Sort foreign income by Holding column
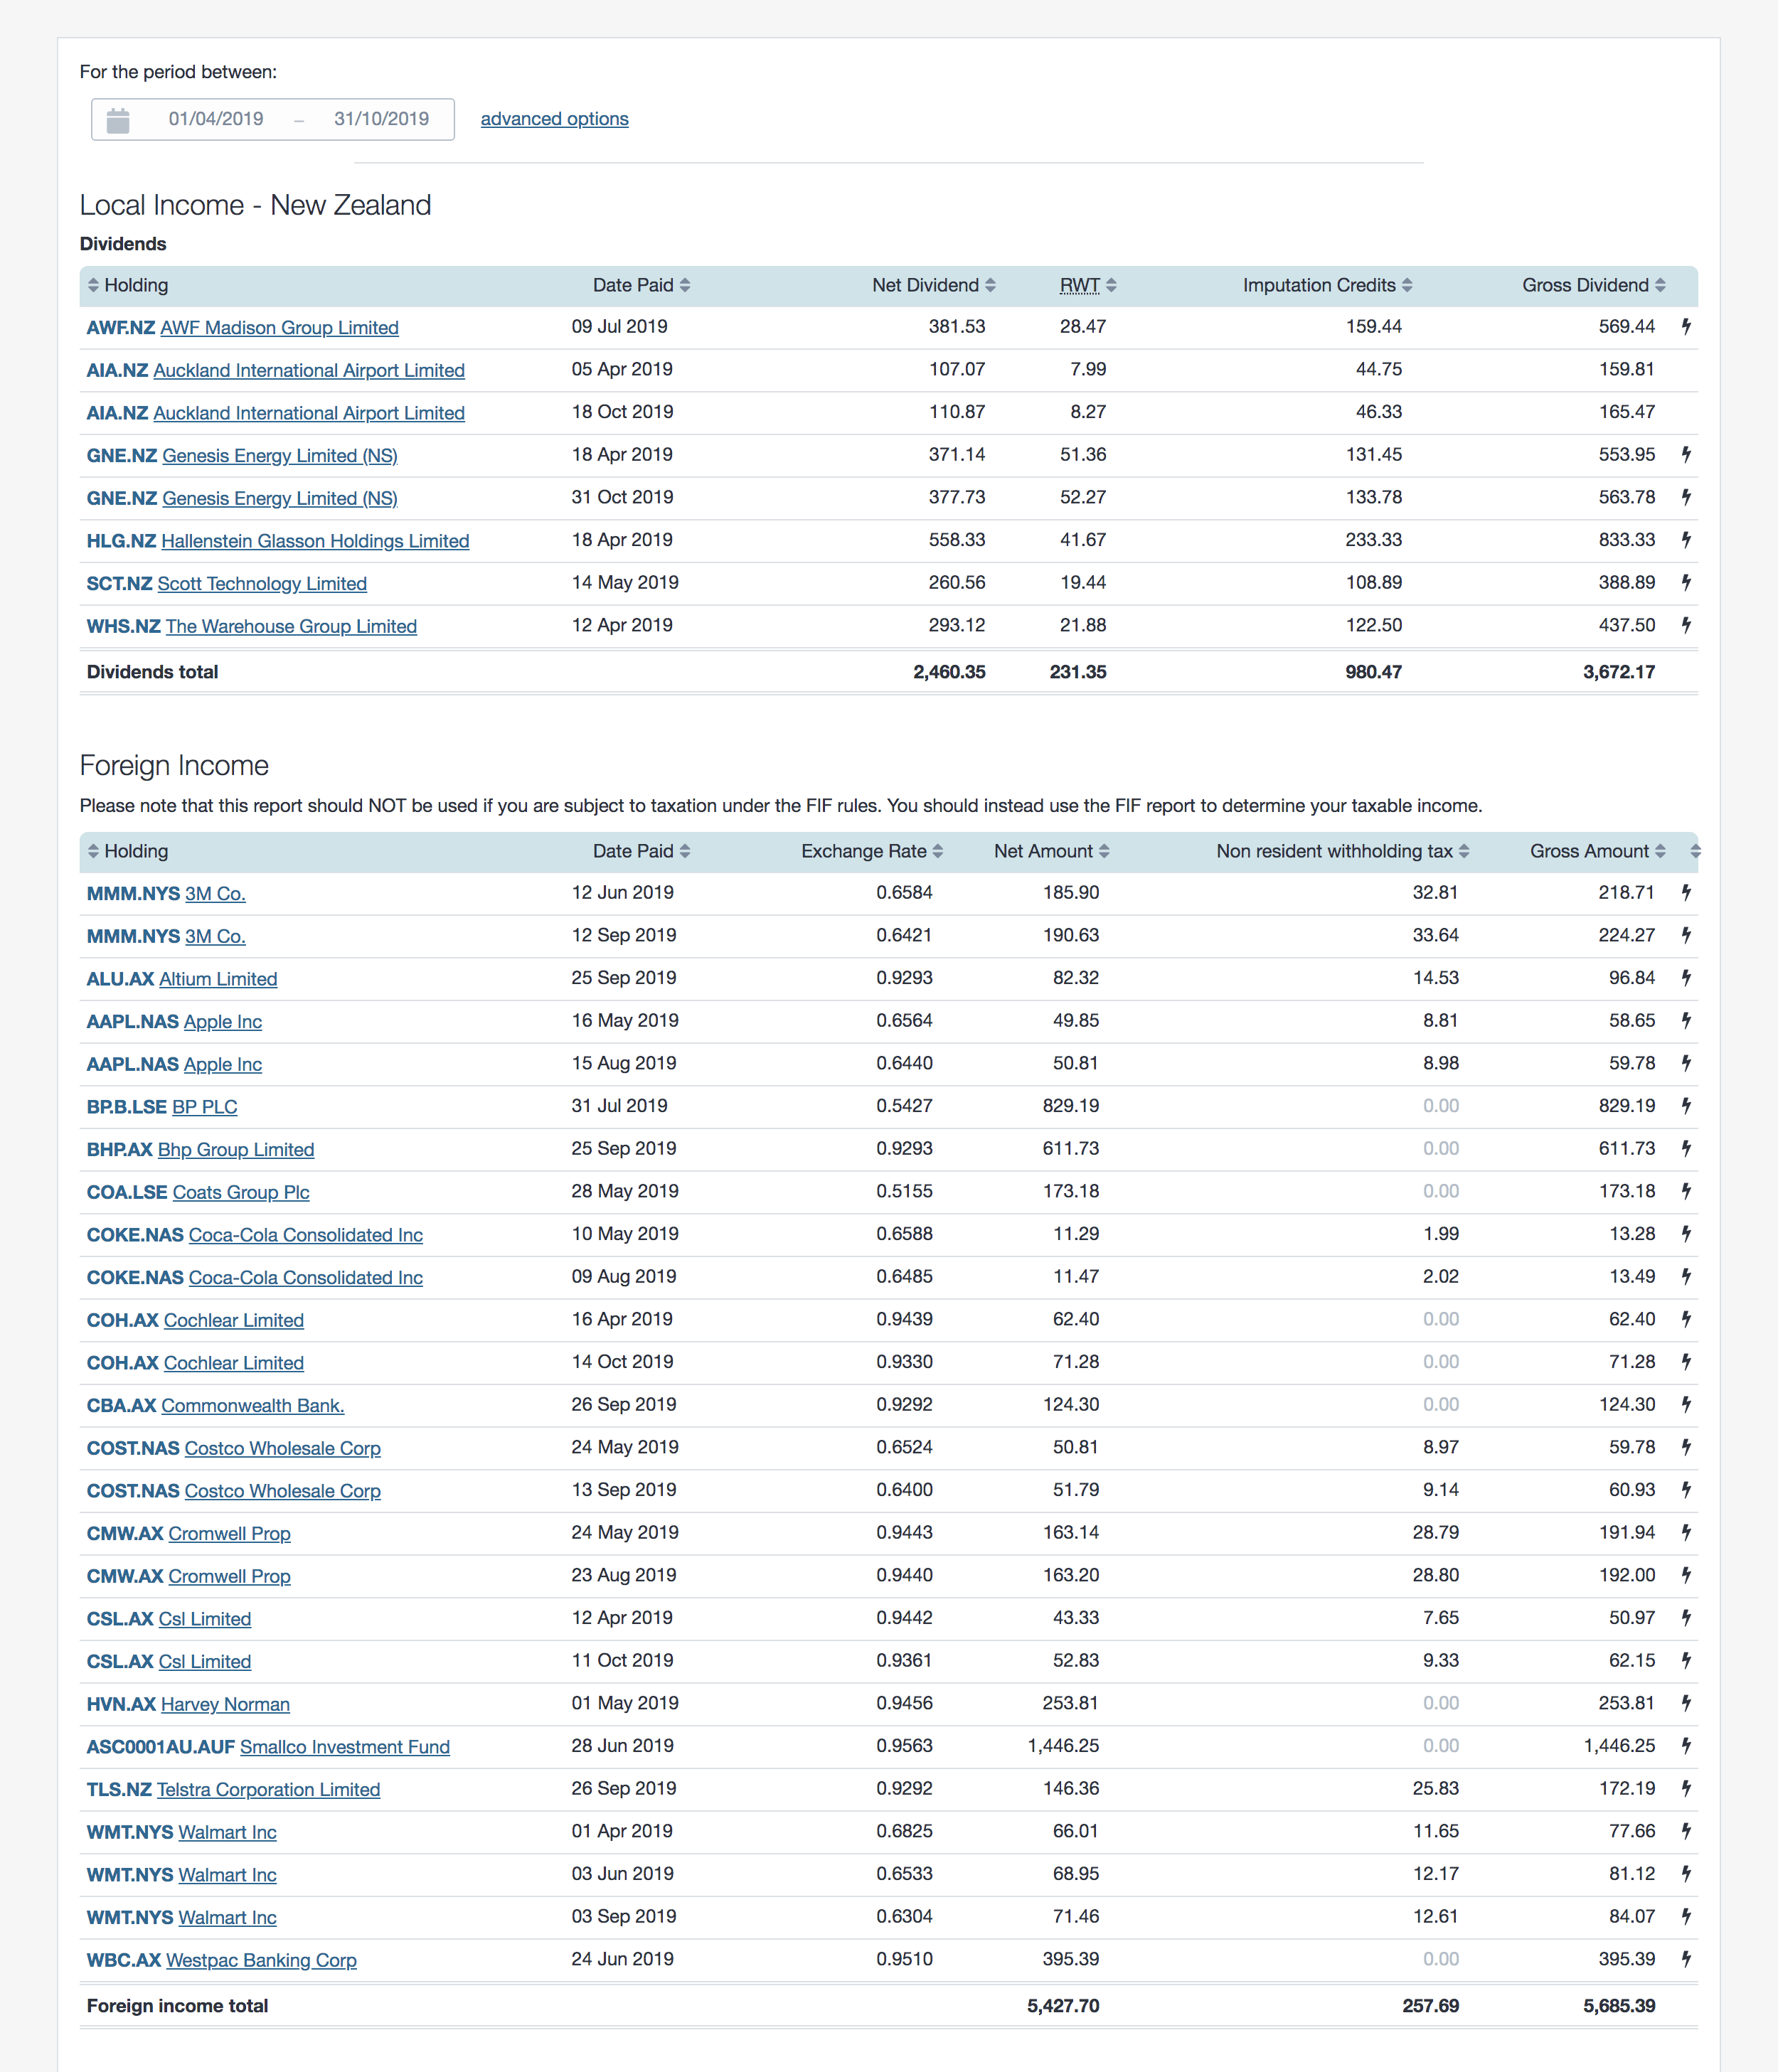Viewport: 1778px width, 2072px height. [x=128, y=852]
